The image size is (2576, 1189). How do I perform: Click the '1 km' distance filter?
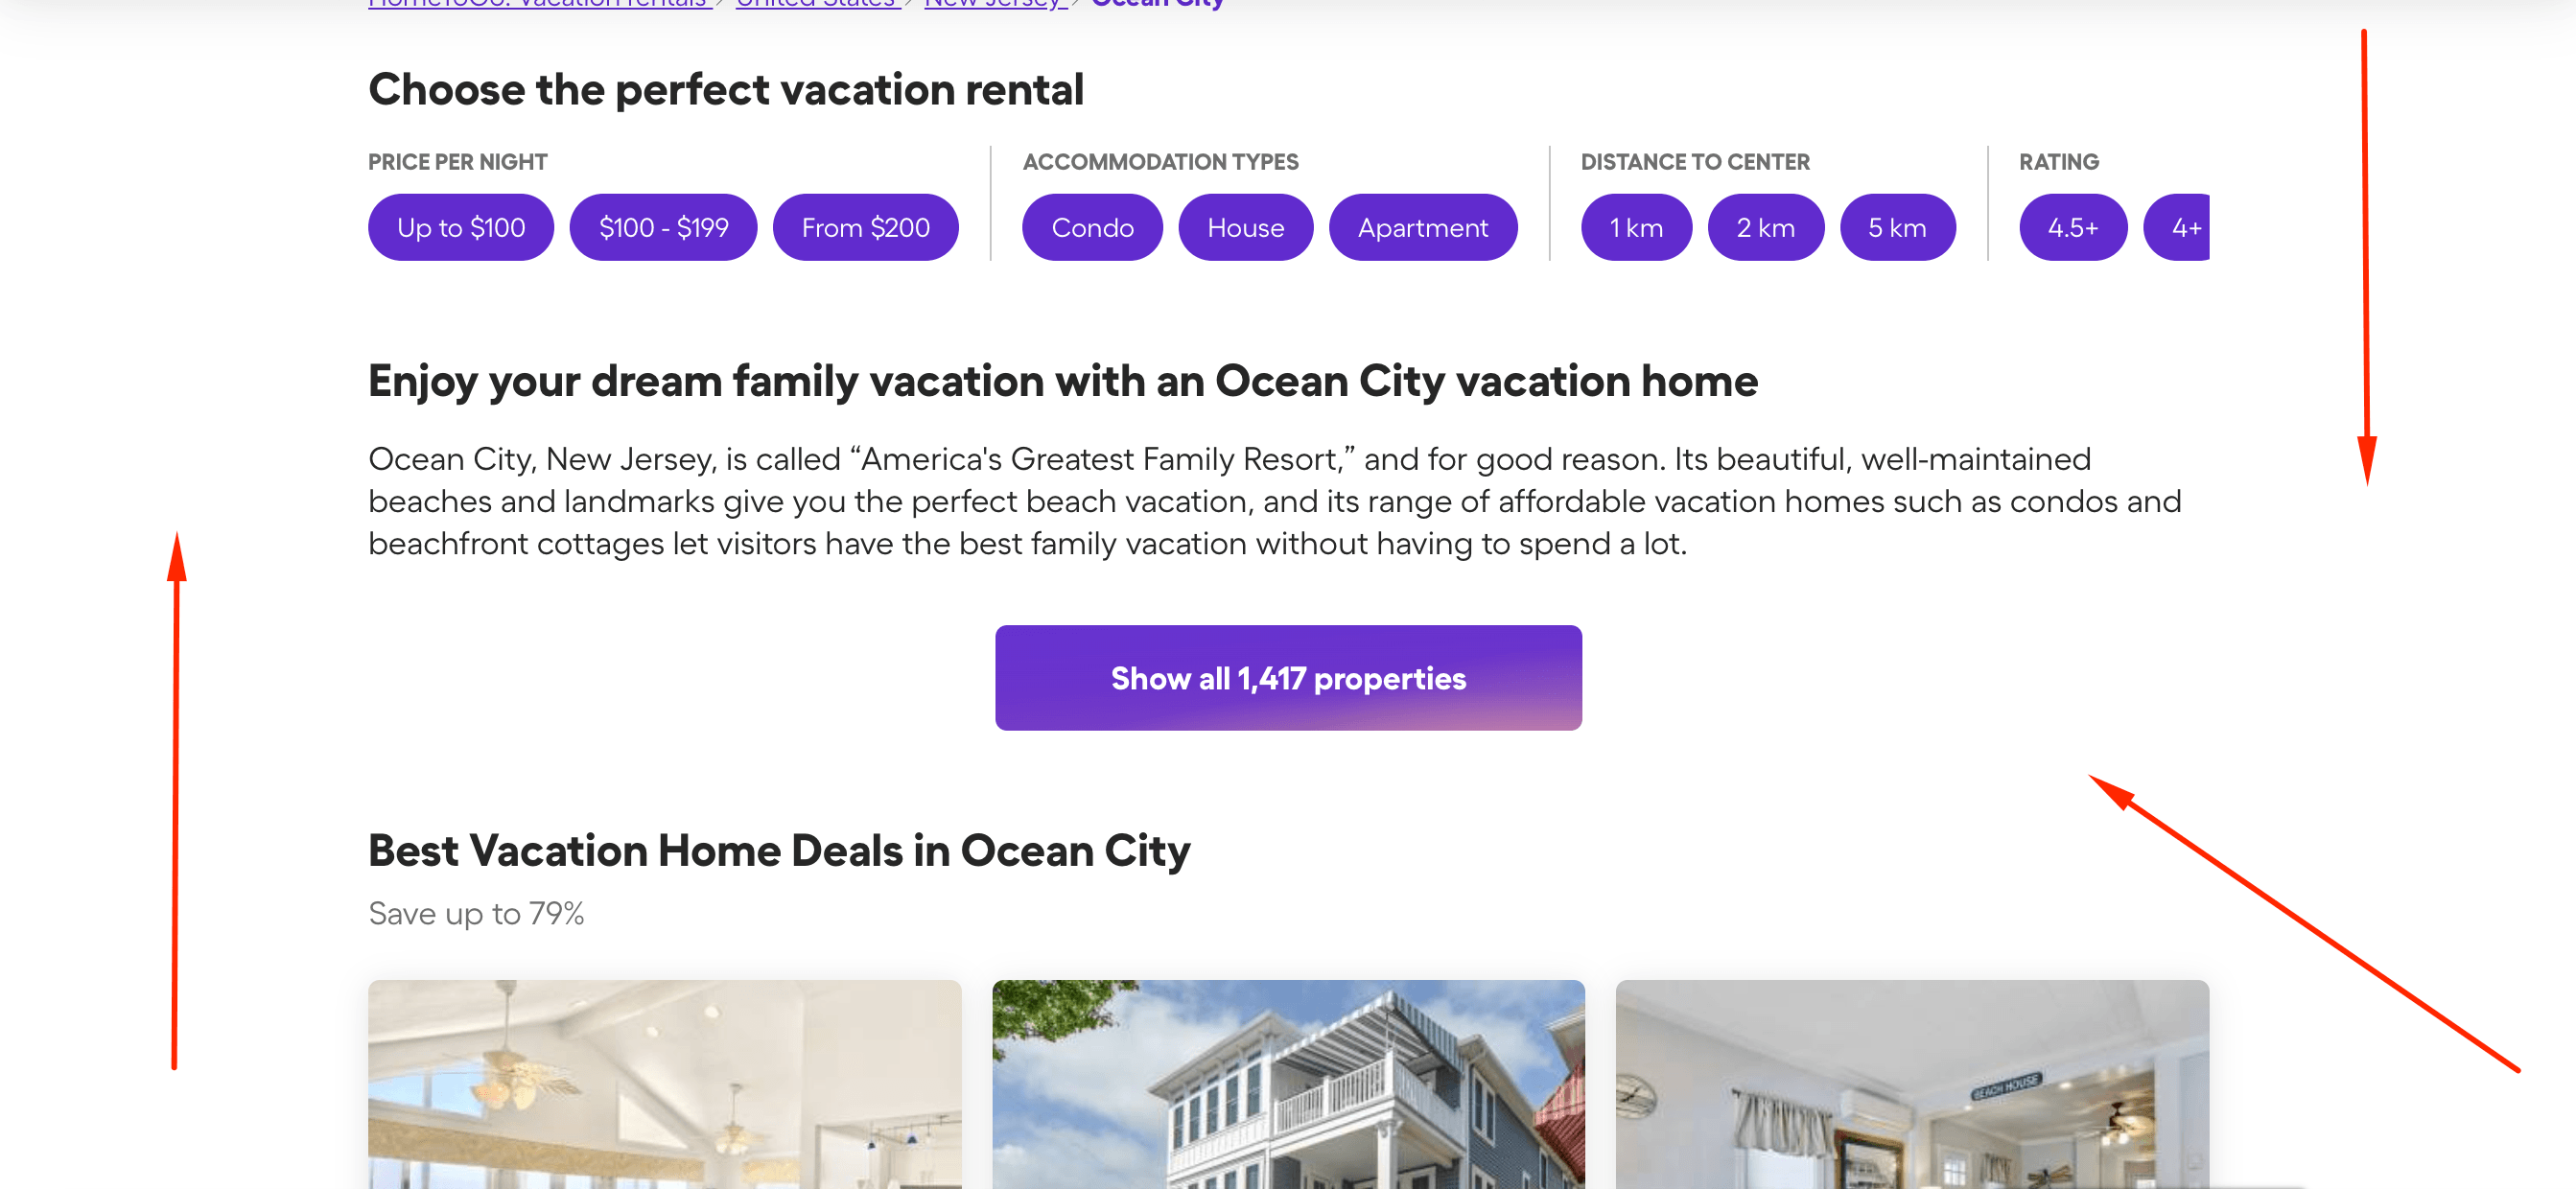coord(1634,226)
